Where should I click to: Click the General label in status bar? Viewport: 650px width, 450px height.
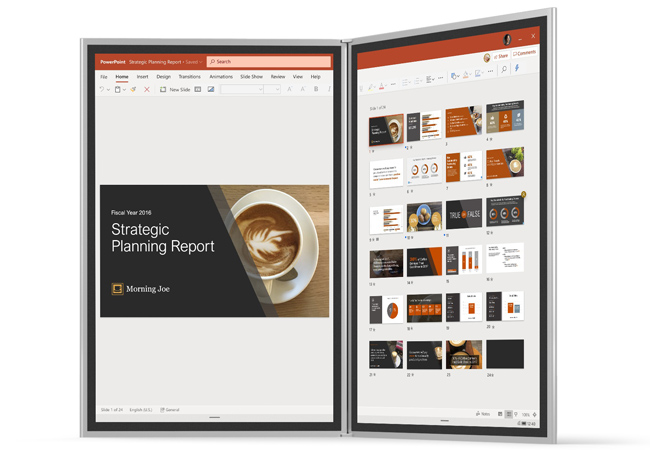click(170, 410)
